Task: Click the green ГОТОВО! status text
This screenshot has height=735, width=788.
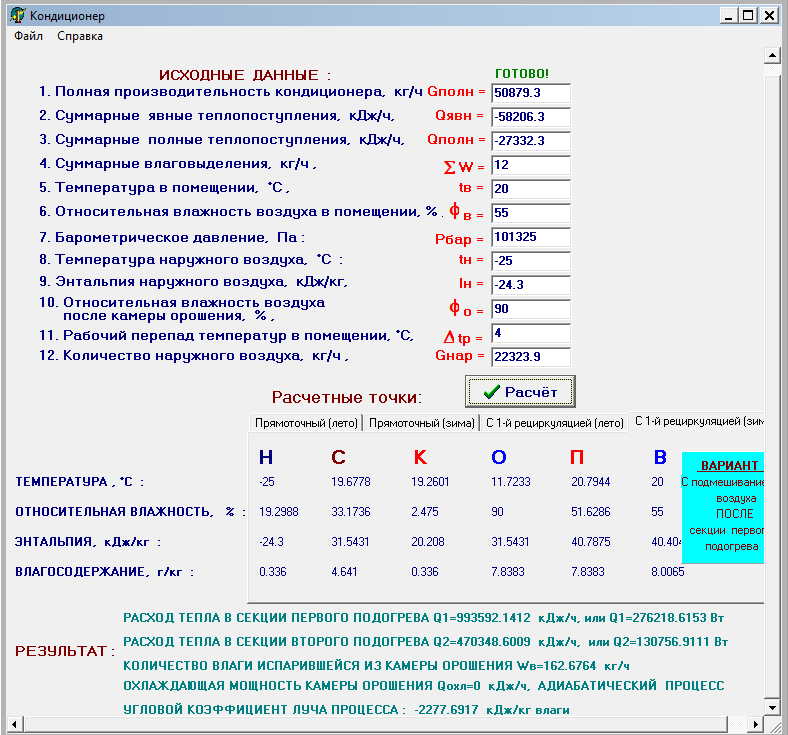Action: 522,74
